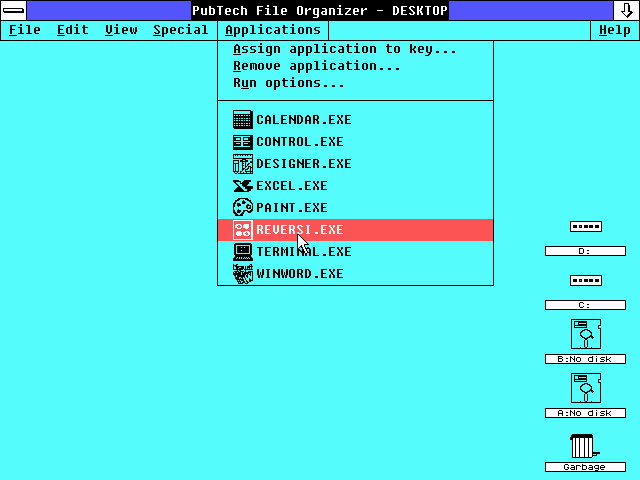Viewport: 640px width, 480px height.
Task: Click the CONTROL.EXE control panel icon
Action: (242, 142)
